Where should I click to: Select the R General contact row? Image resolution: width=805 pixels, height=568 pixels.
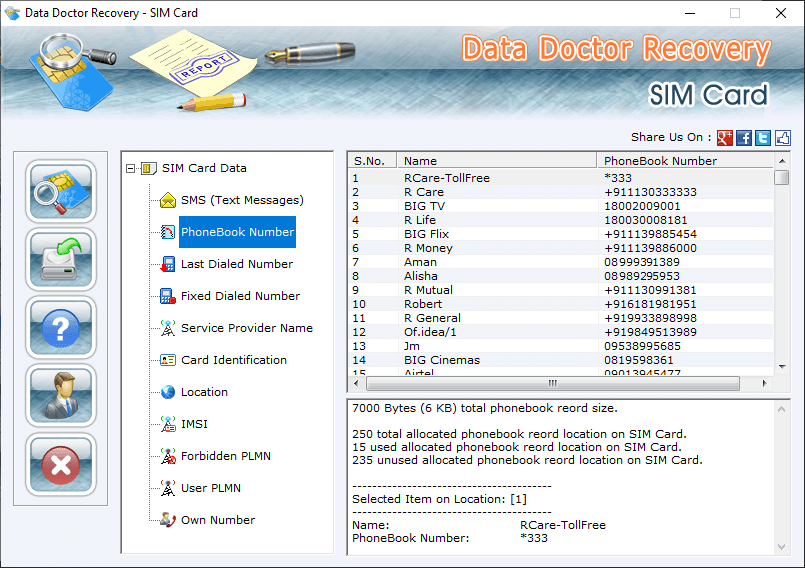pos(561,318)
